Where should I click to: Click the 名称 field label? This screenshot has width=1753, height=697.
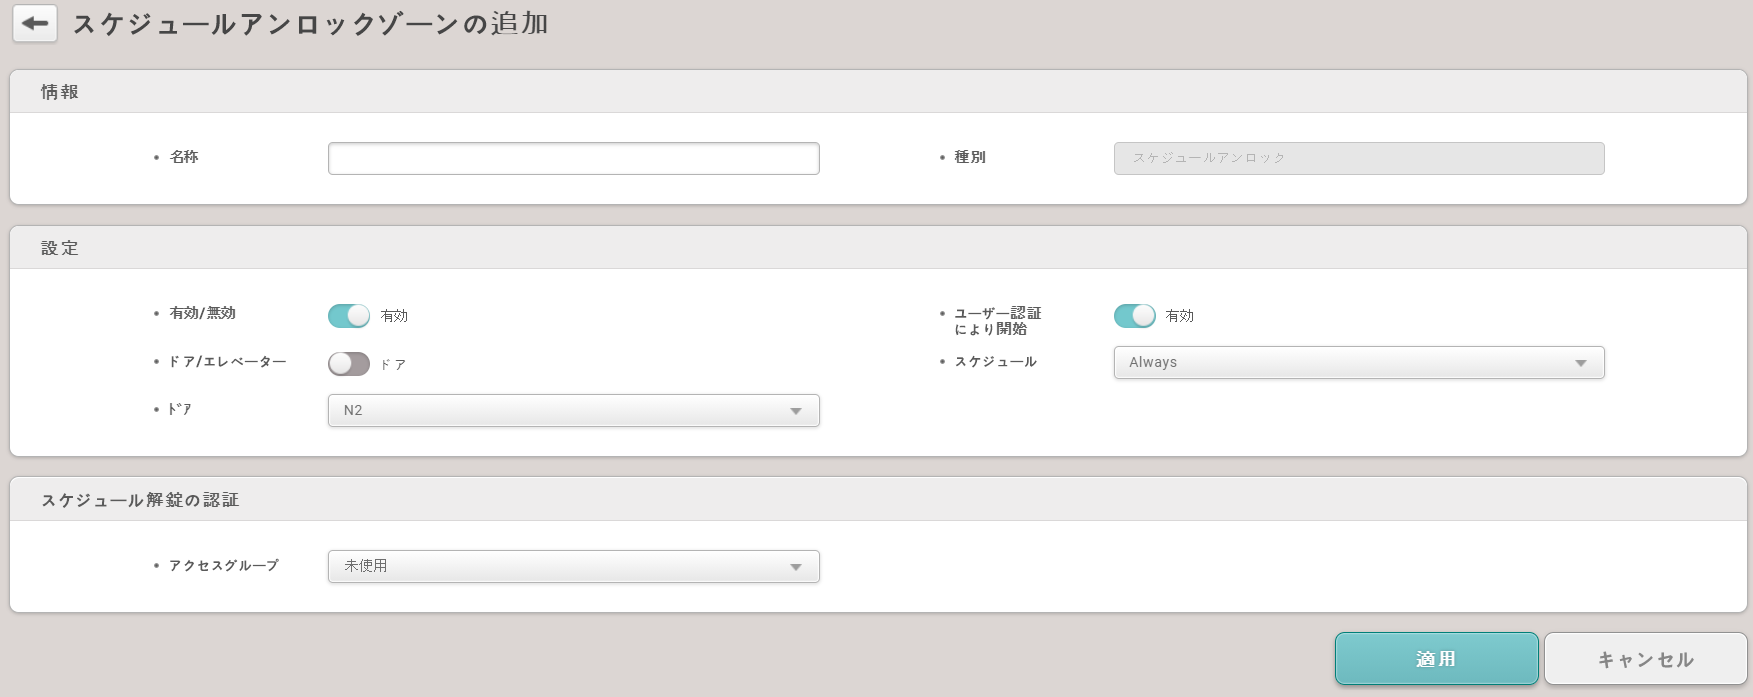184,157
